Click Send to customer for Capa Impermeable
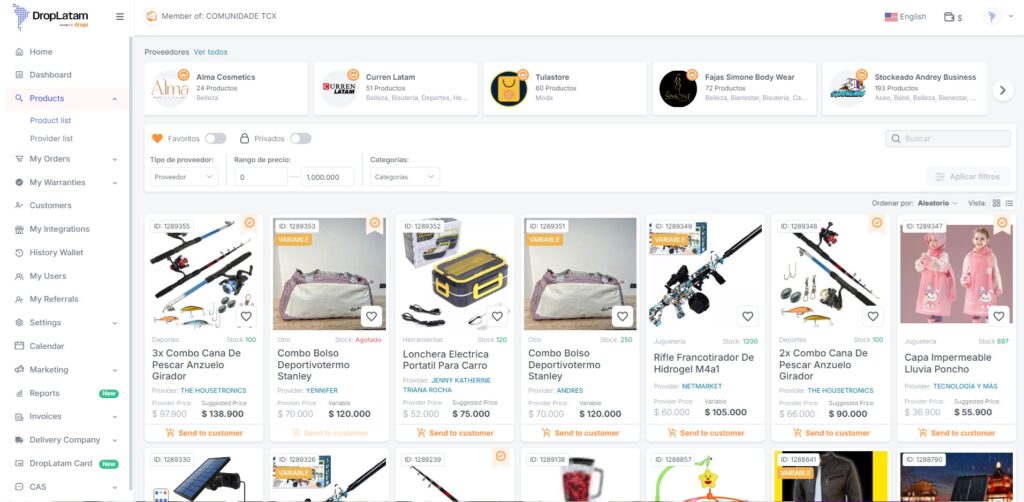 pyautogui.click(x=957, y=433)
